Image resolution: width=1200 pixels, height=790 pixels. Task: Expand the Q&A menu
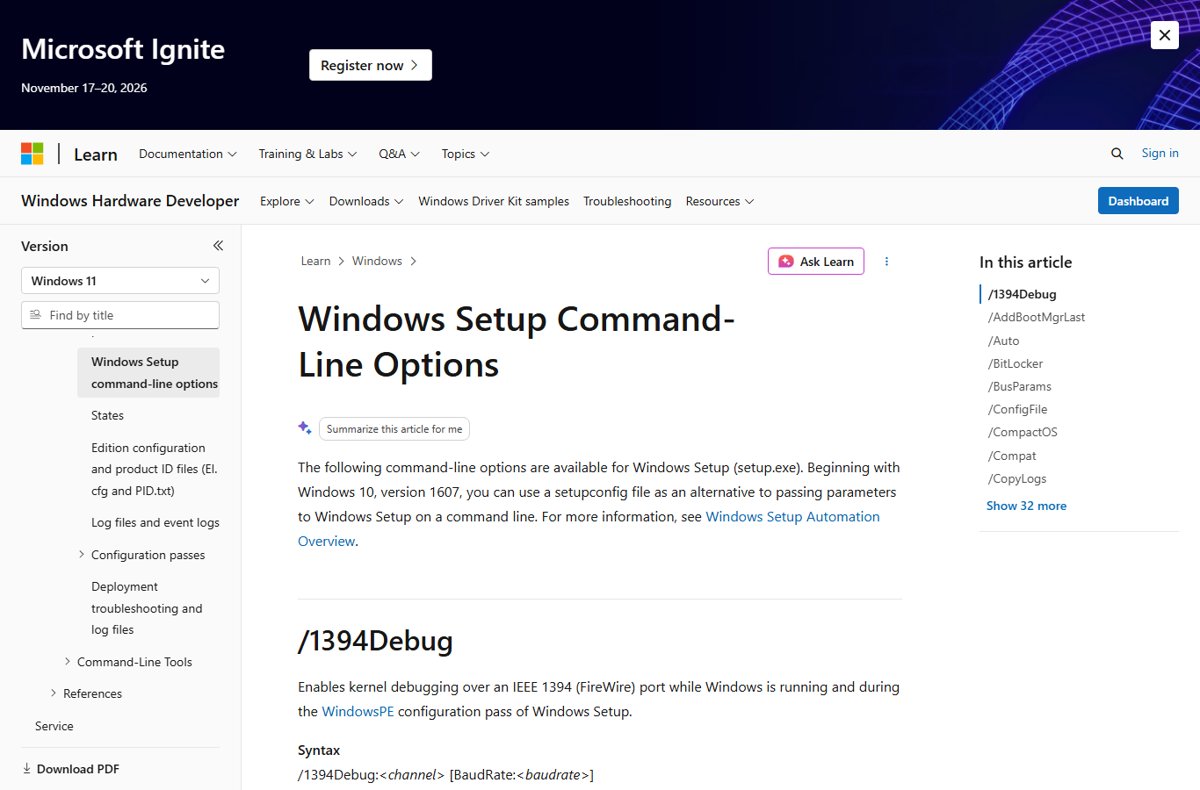click(399, 154)
